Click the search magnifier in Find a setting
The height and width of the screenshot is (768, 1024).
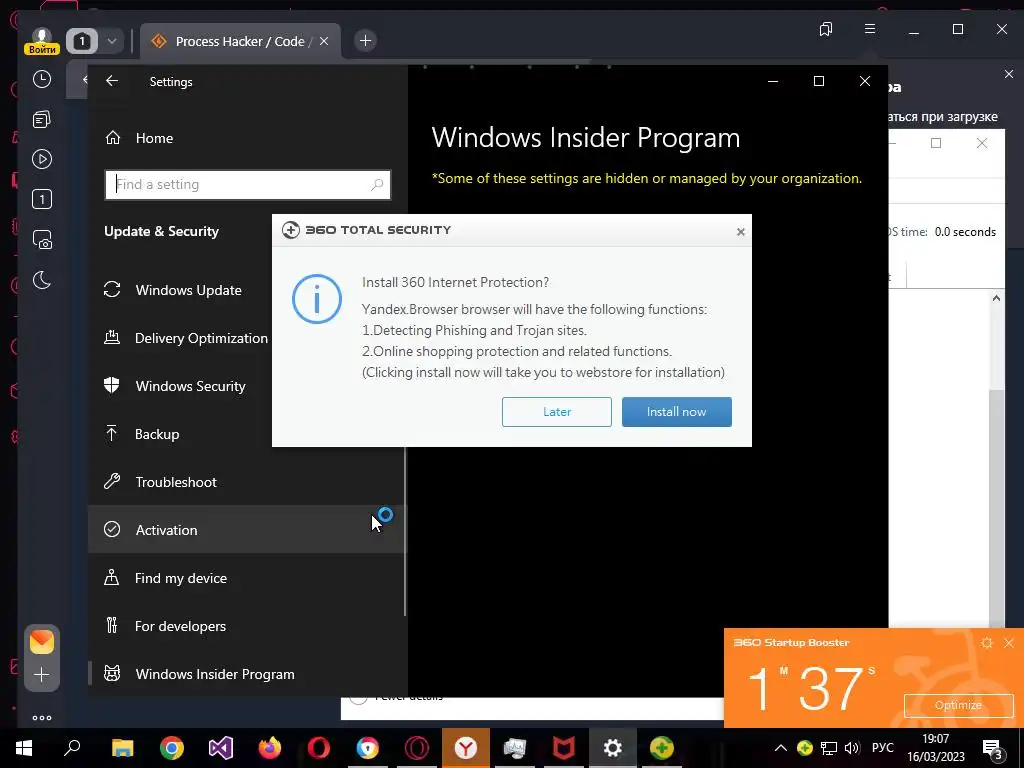(377, 185)
